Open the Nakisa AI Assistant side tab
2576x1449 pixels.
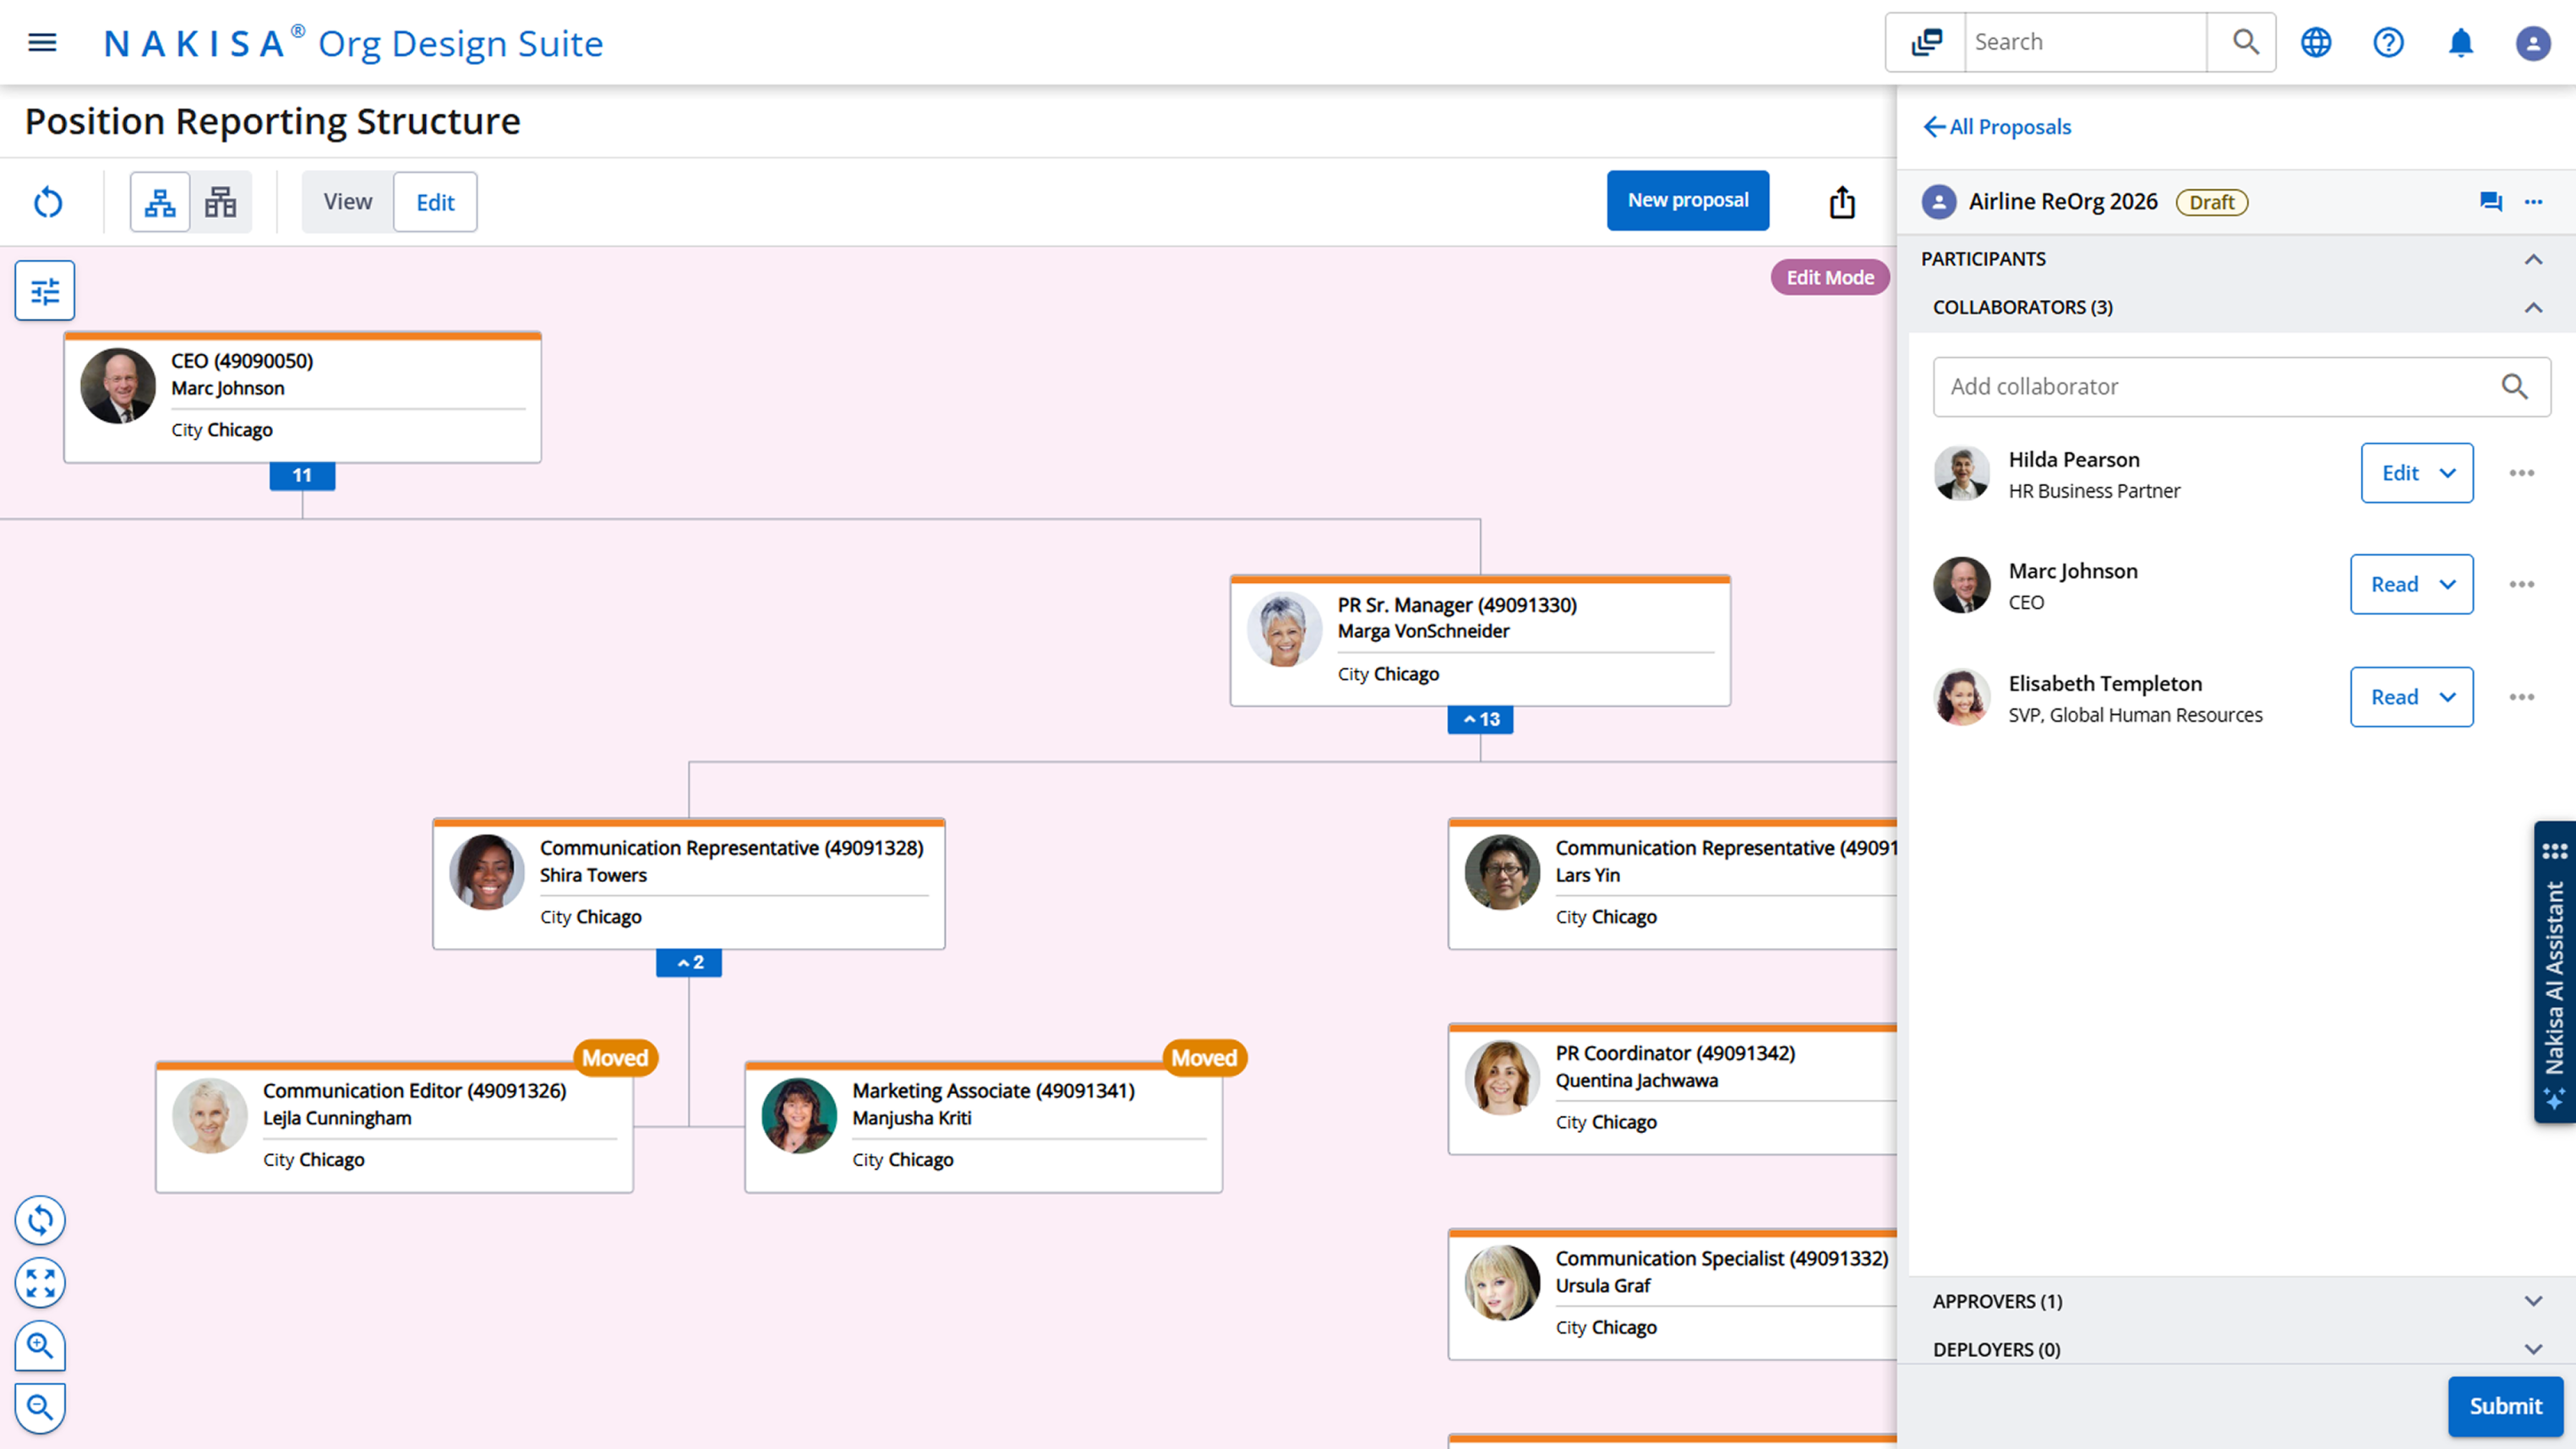(x=2554, y=972)
